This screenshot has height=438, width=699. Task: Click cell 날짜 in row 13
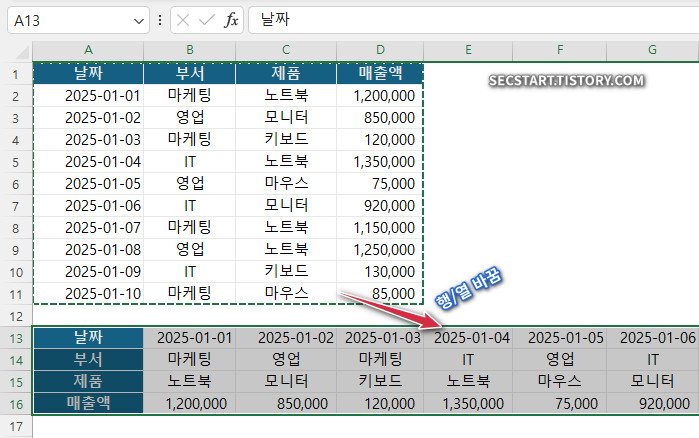[88, 338]
